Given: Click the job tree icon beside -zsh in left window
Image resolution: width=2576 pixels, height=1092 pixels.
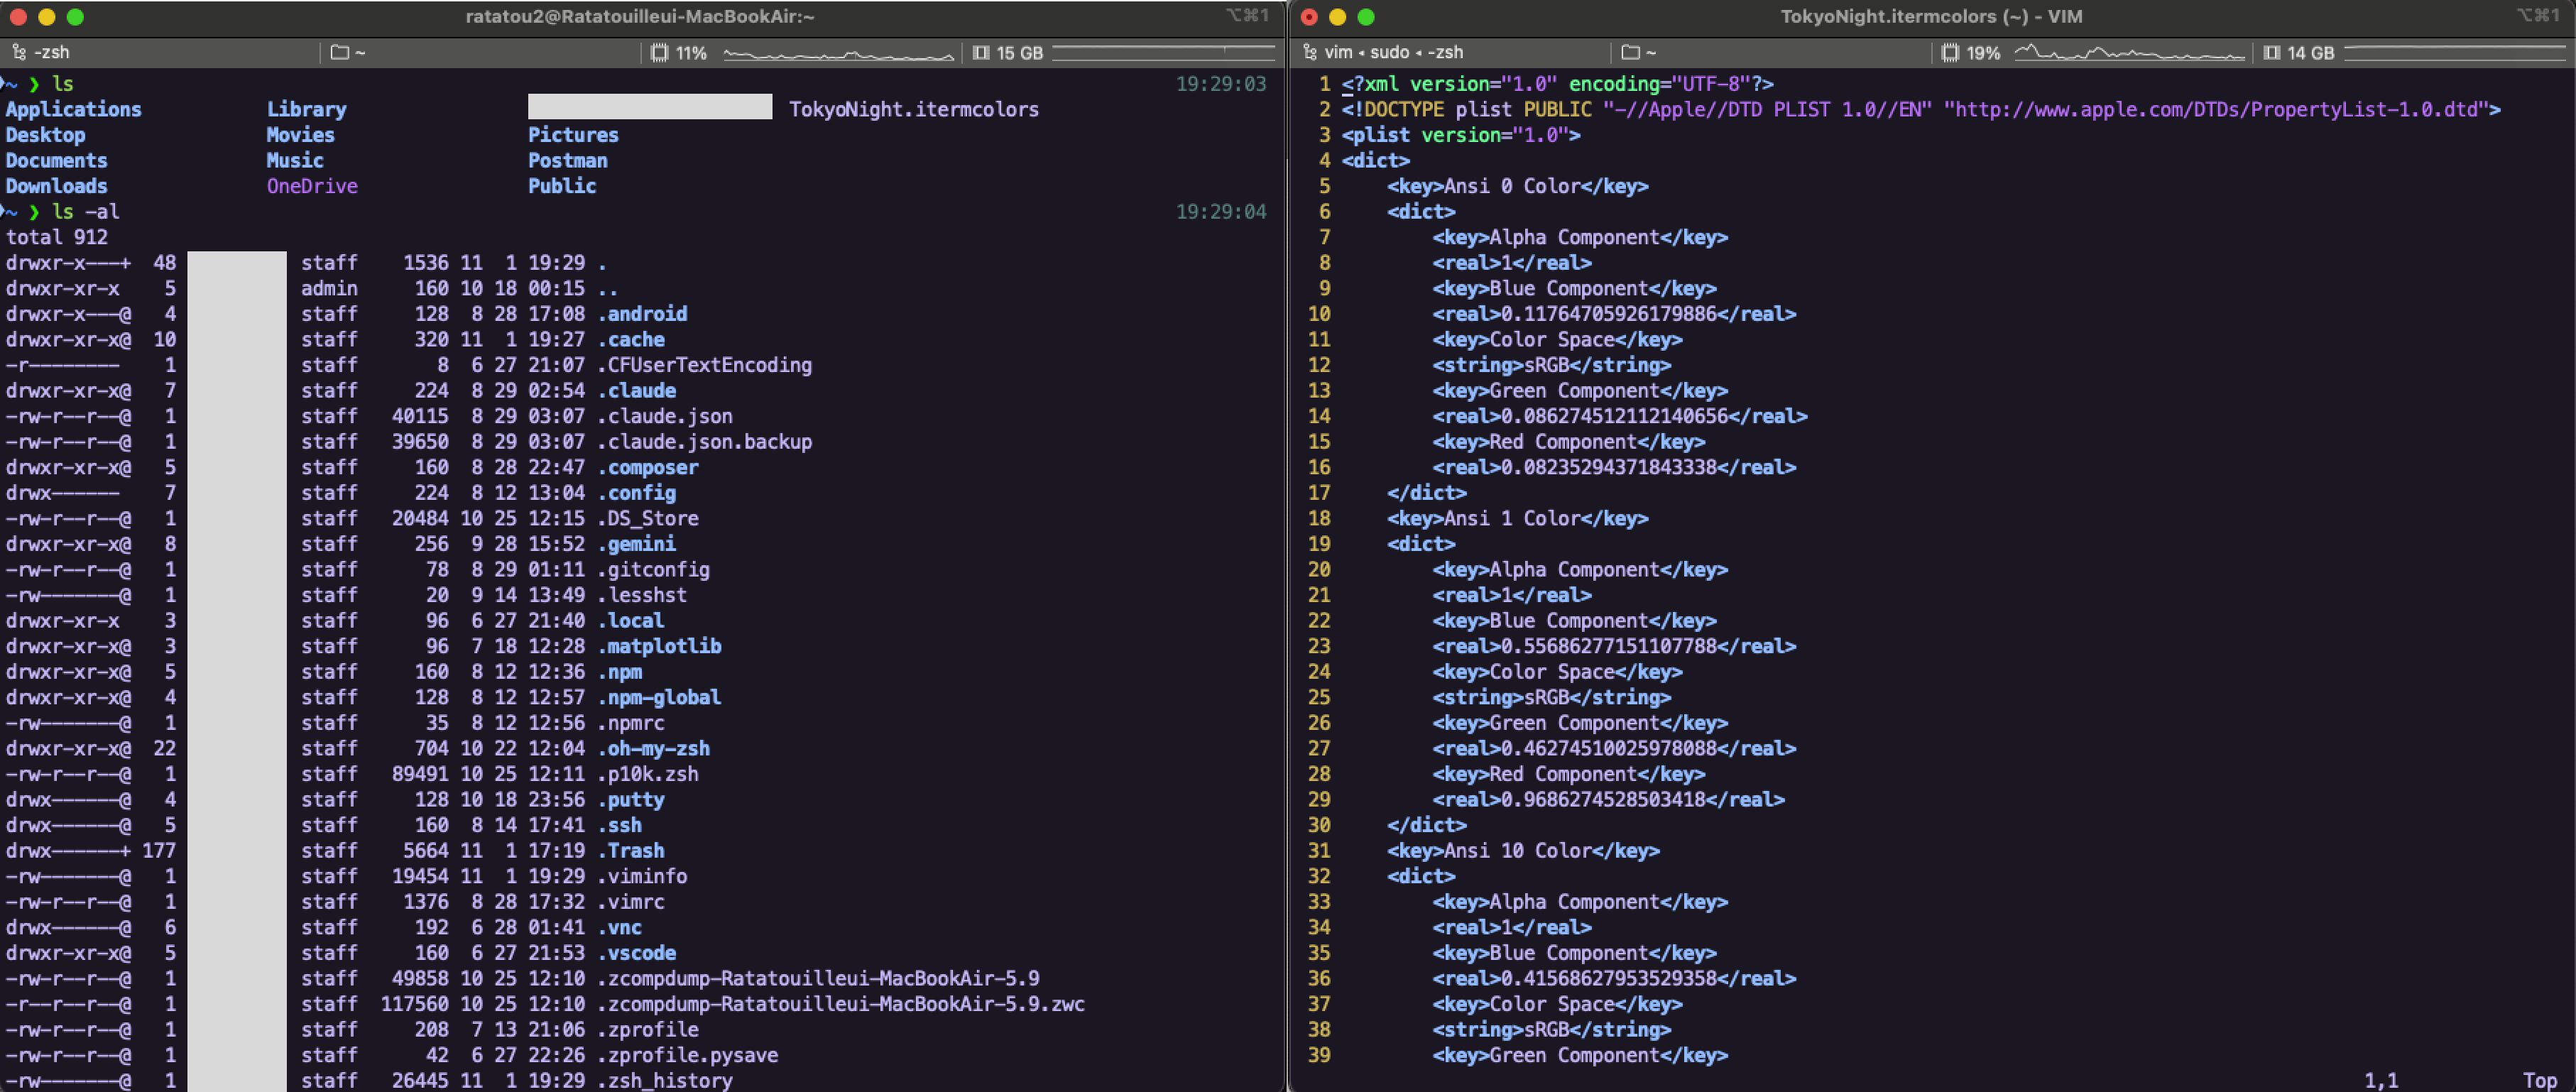Looking at the screenshot, I should click(x=18, y=52).
